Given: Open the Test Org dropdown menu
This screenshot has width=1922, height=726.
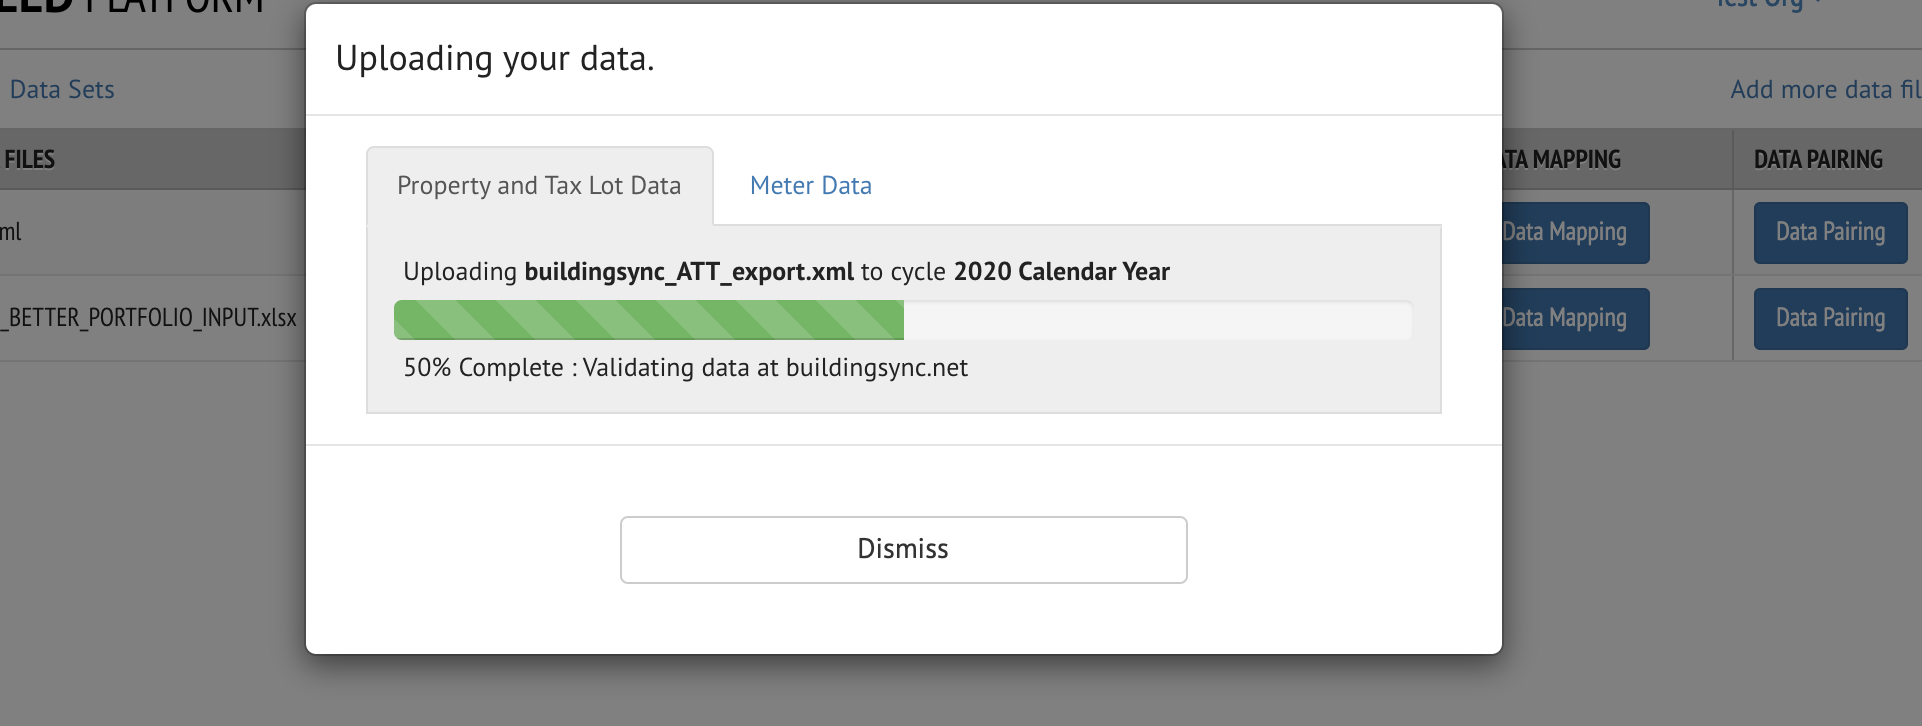Looking at the screenshot, I should (1766, 5).
